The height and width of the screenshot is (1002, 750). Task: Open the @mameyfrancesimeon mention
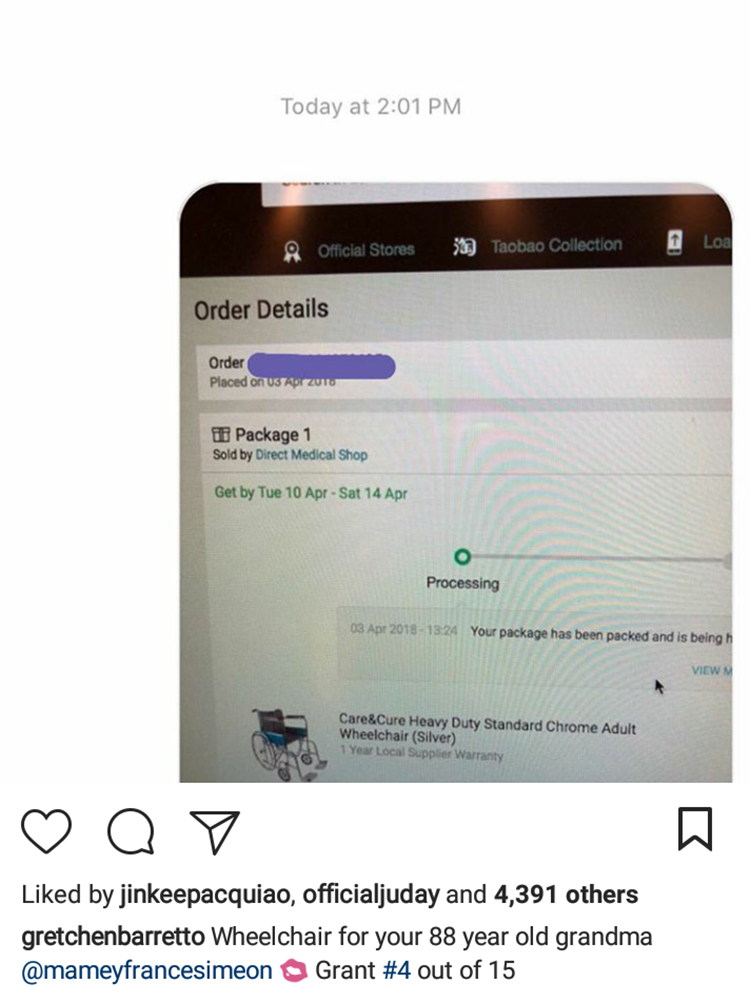[x=147, y=970]
